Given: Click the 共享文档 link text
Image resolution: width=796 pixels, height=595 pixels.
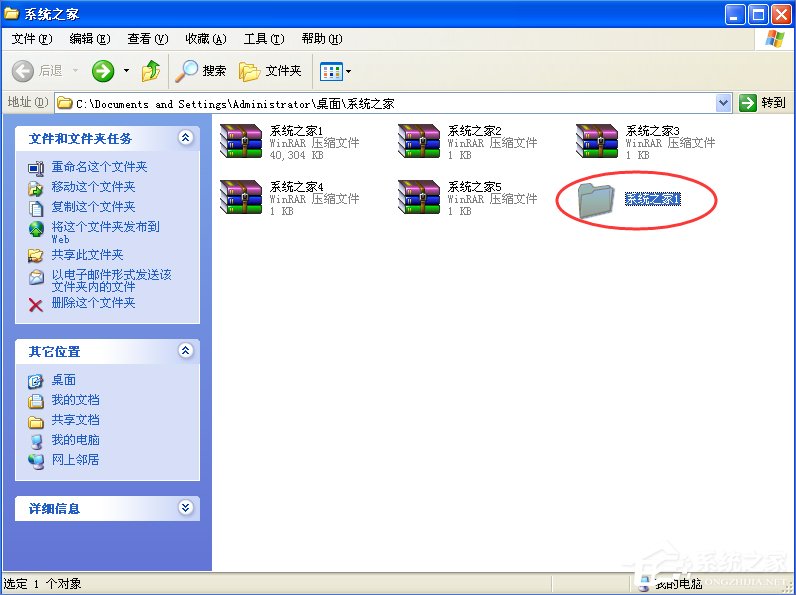Looking at the screenshot, I should point(76,420).
